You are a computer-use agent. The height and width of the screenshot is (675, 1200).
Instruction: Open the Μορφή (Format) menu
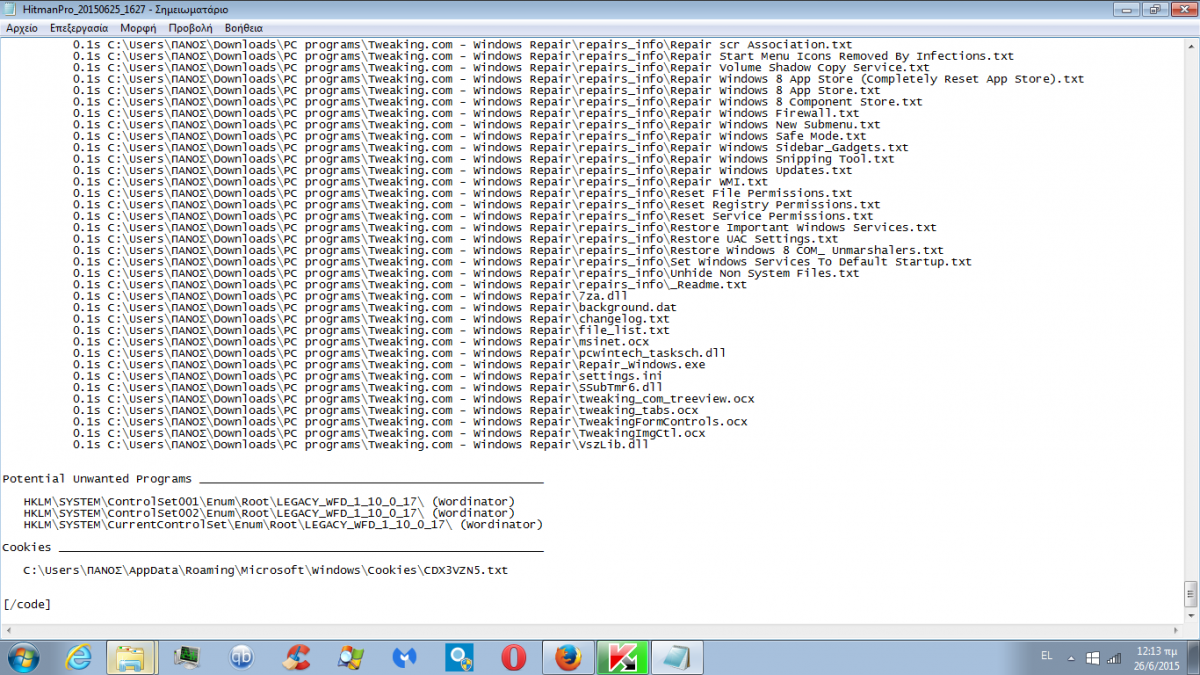[138, 28]
